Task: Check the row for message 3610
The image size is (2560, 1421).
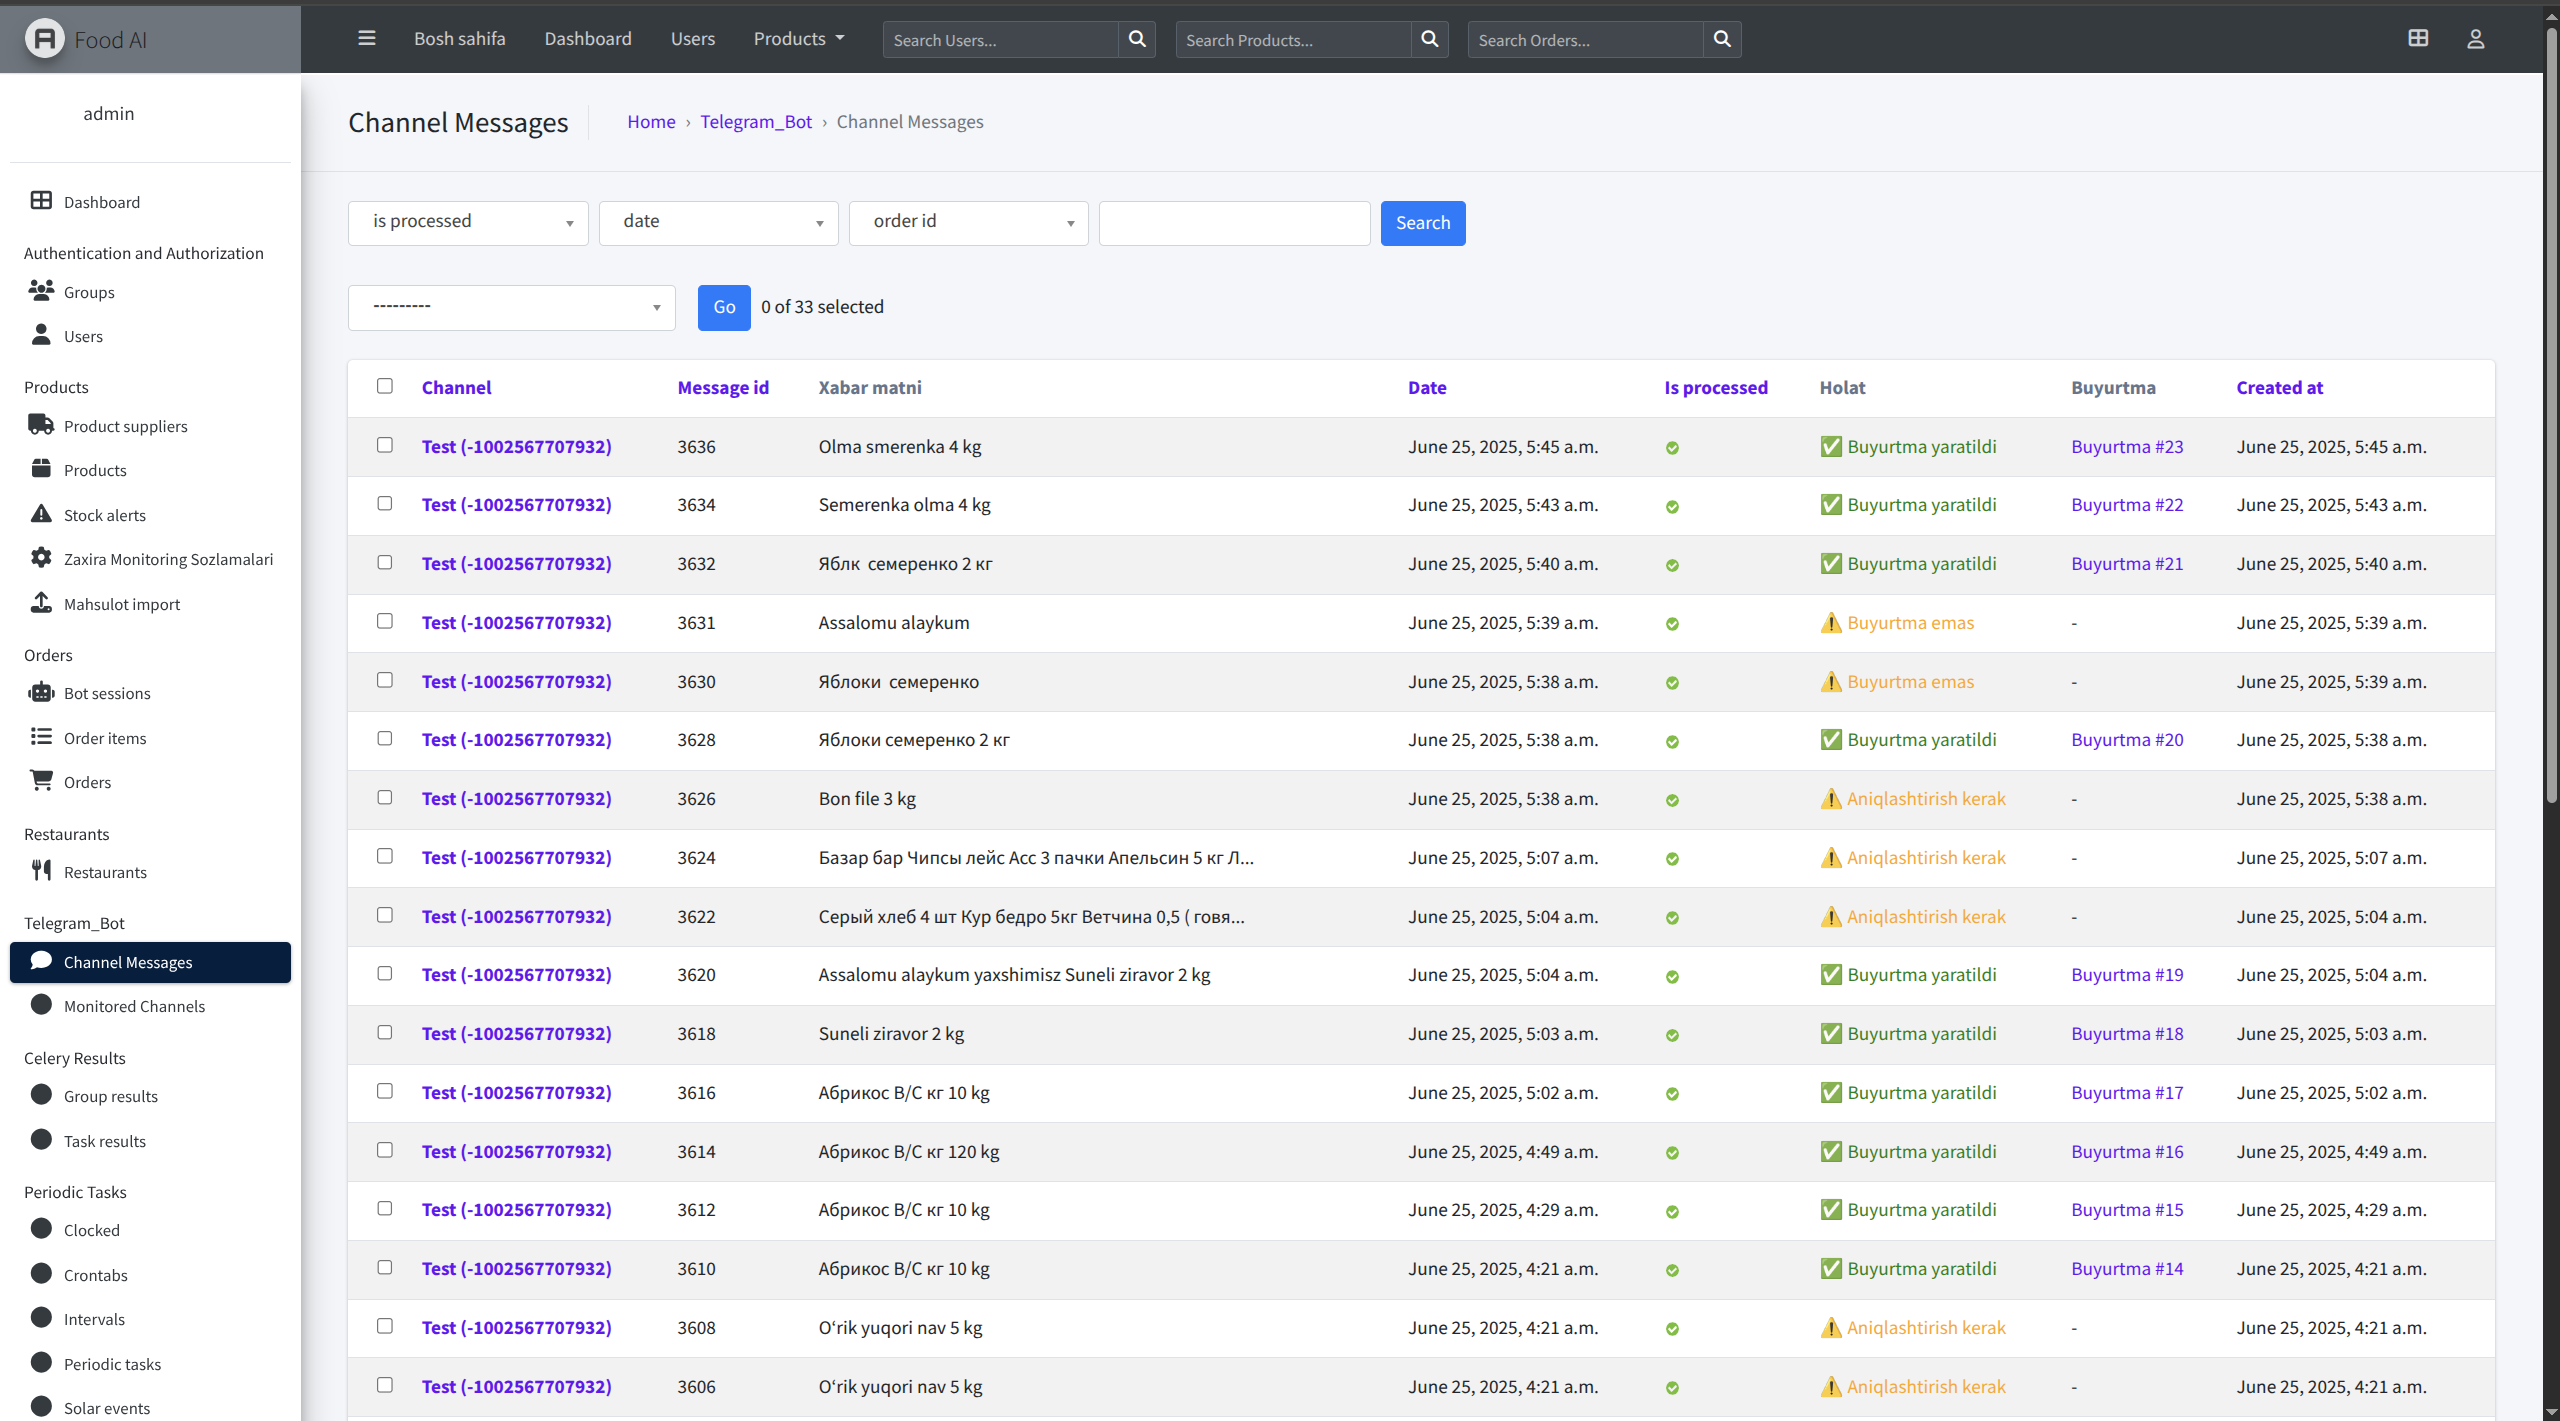Action: click(385, 1267)
